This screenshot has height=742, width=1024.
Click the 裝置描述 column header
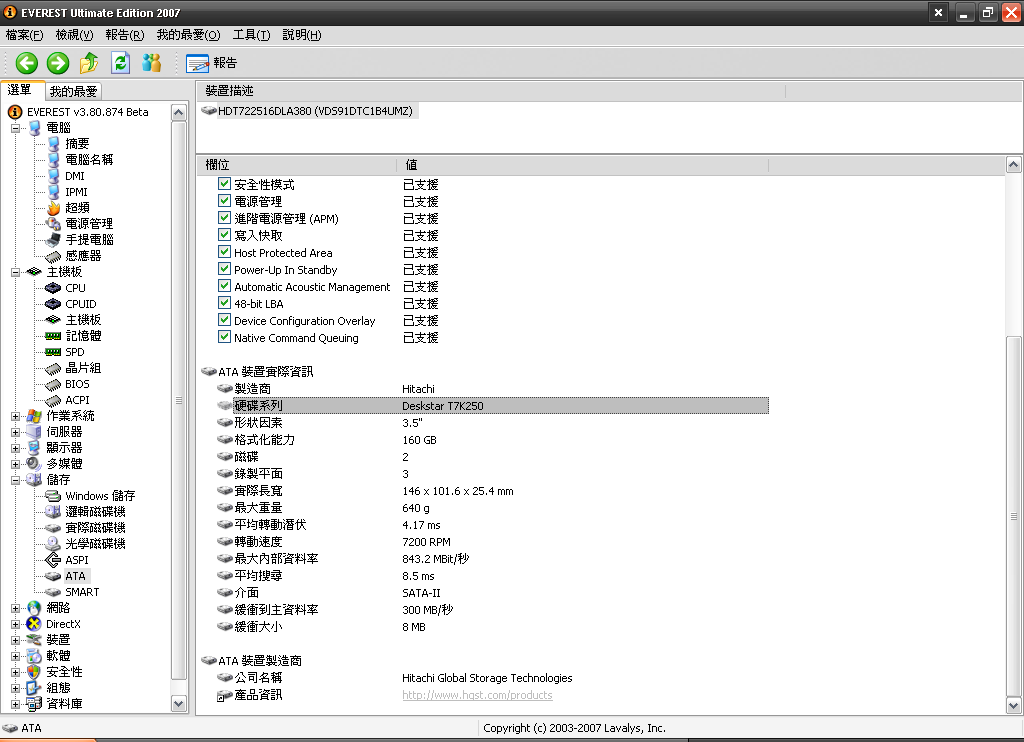tap(491, 91)
